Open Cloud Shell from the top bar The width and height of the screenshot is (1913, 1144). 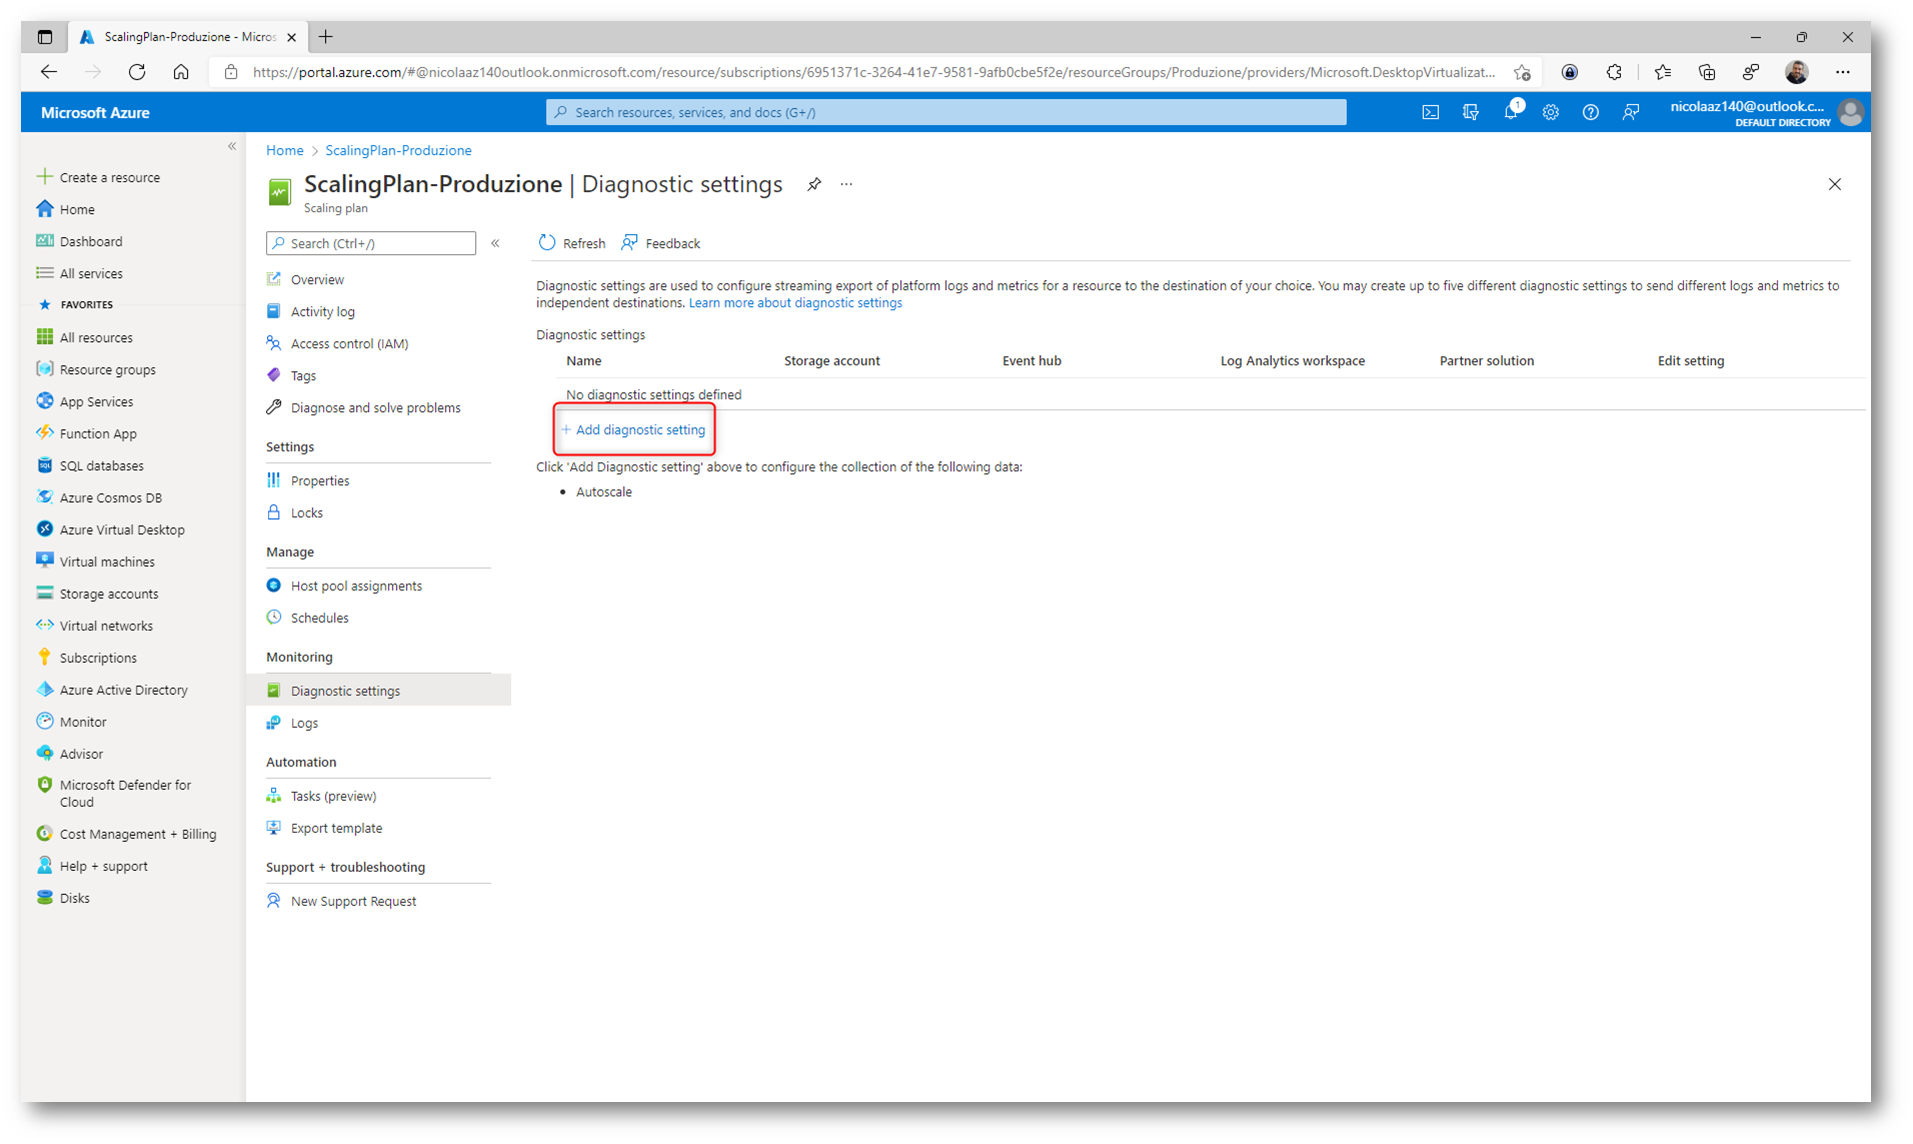pos(1430,113)
